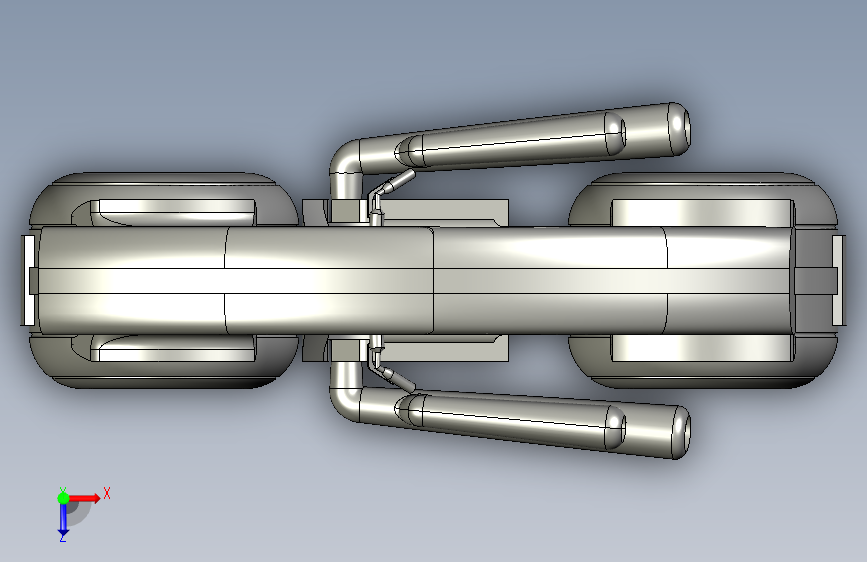The height and width of the screenshot is (562, 867).
Task: Select the flat rectangular block above the main body
Action: [445, 212]
